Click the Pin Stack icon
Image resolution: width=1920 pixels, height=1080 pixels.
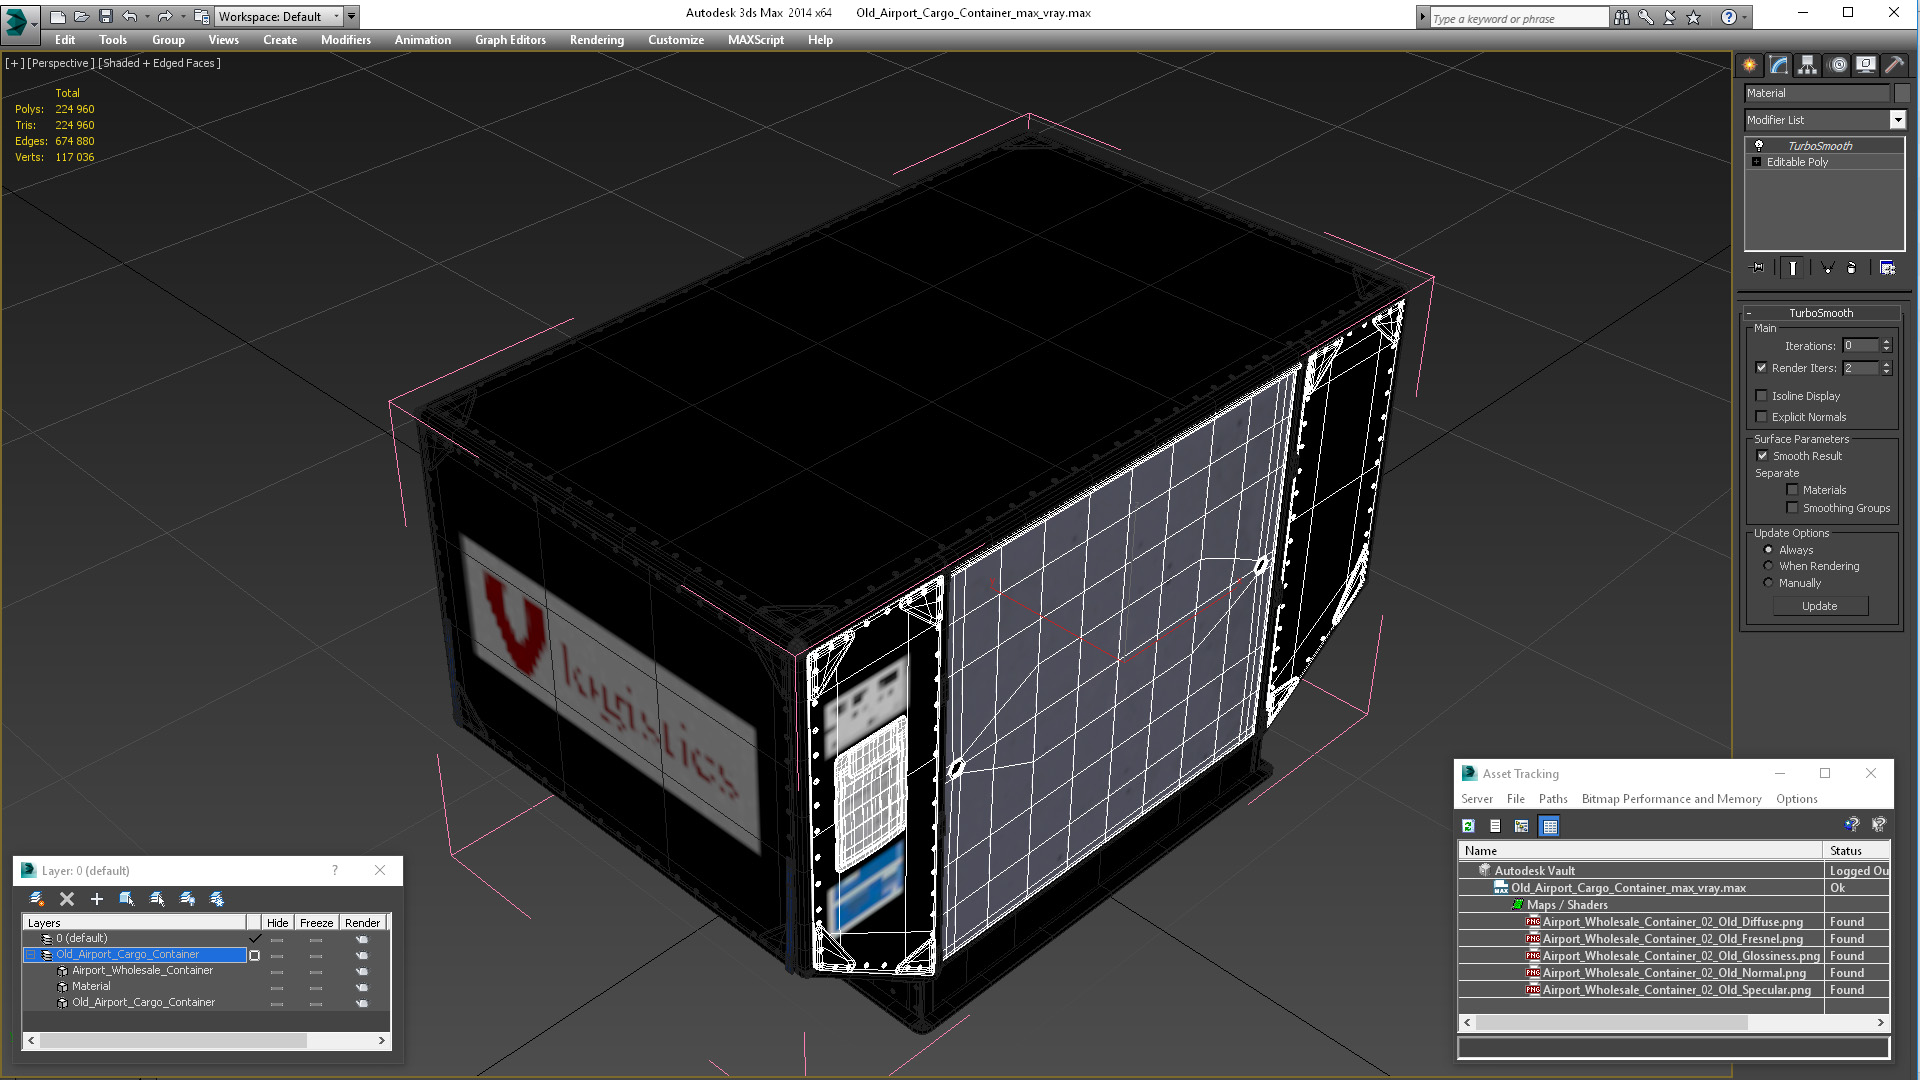click(x=1758, y=268)
